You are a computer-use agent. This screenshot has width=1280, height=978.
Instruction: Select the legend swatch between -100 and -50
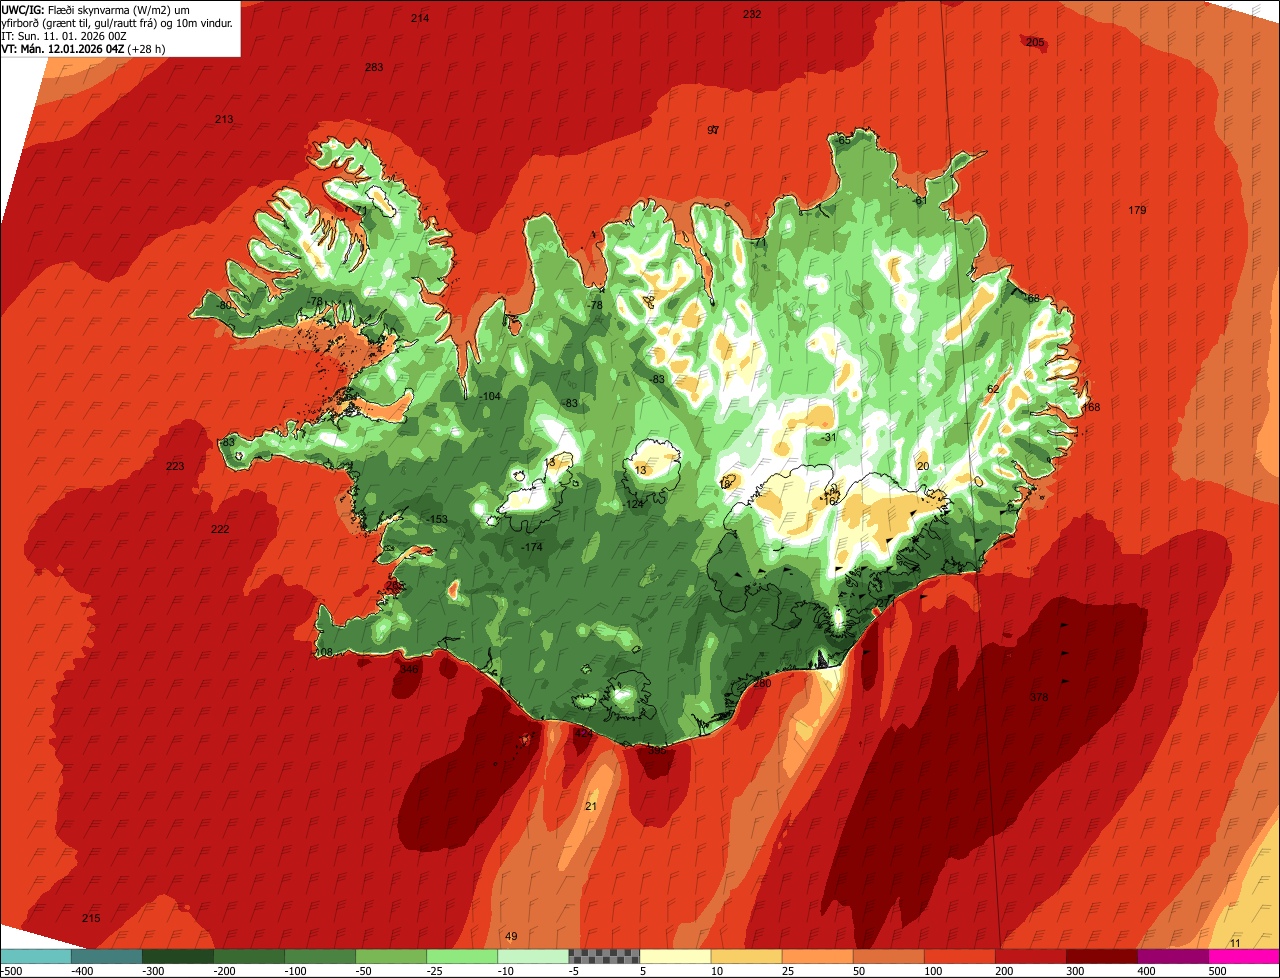(x=319, y=956)
